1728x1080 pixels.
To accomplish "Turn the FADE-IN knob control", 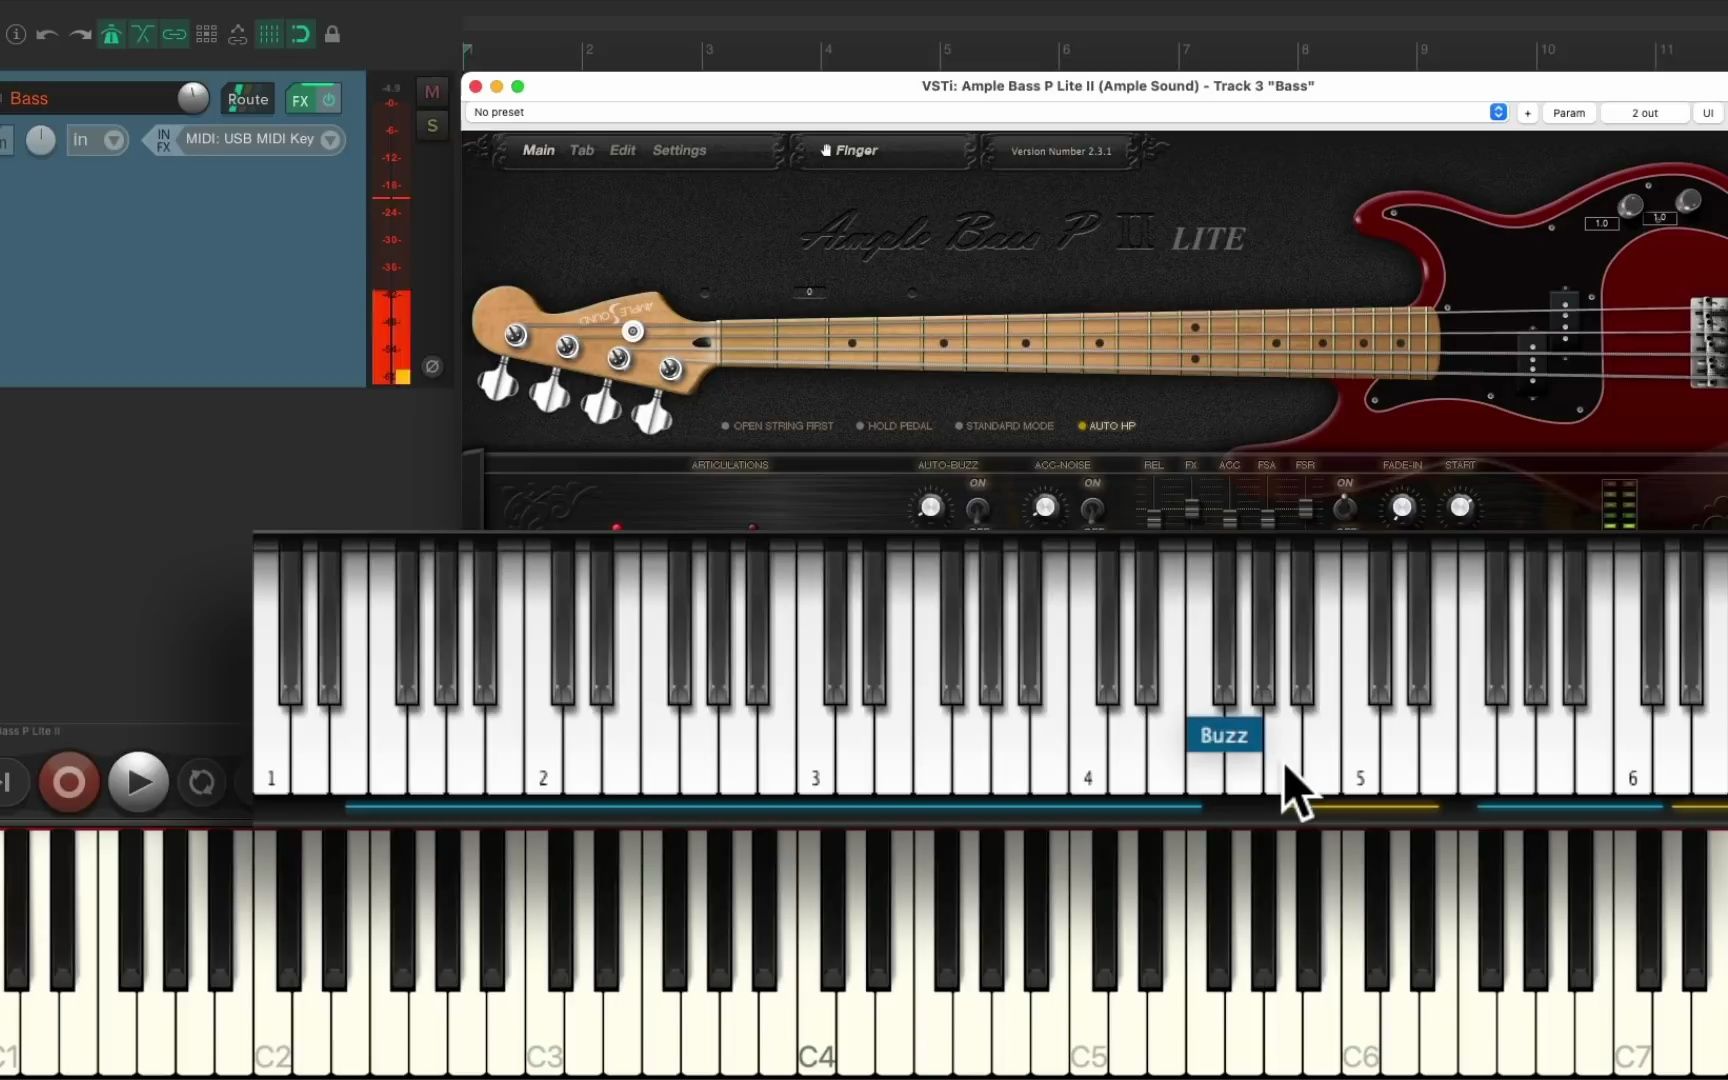I will pyautogui.click(x=1401, y=507).
